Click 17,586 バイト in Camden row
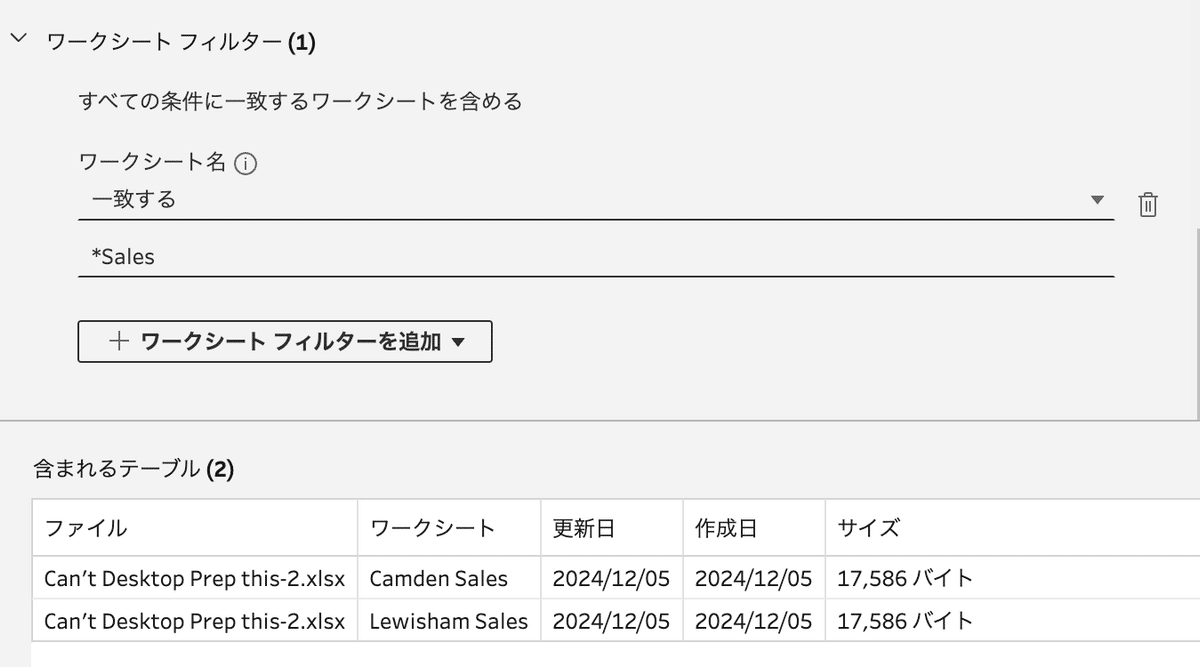Image resolution: width=1200 pixels, height=667 pixels. click(905, 578)
